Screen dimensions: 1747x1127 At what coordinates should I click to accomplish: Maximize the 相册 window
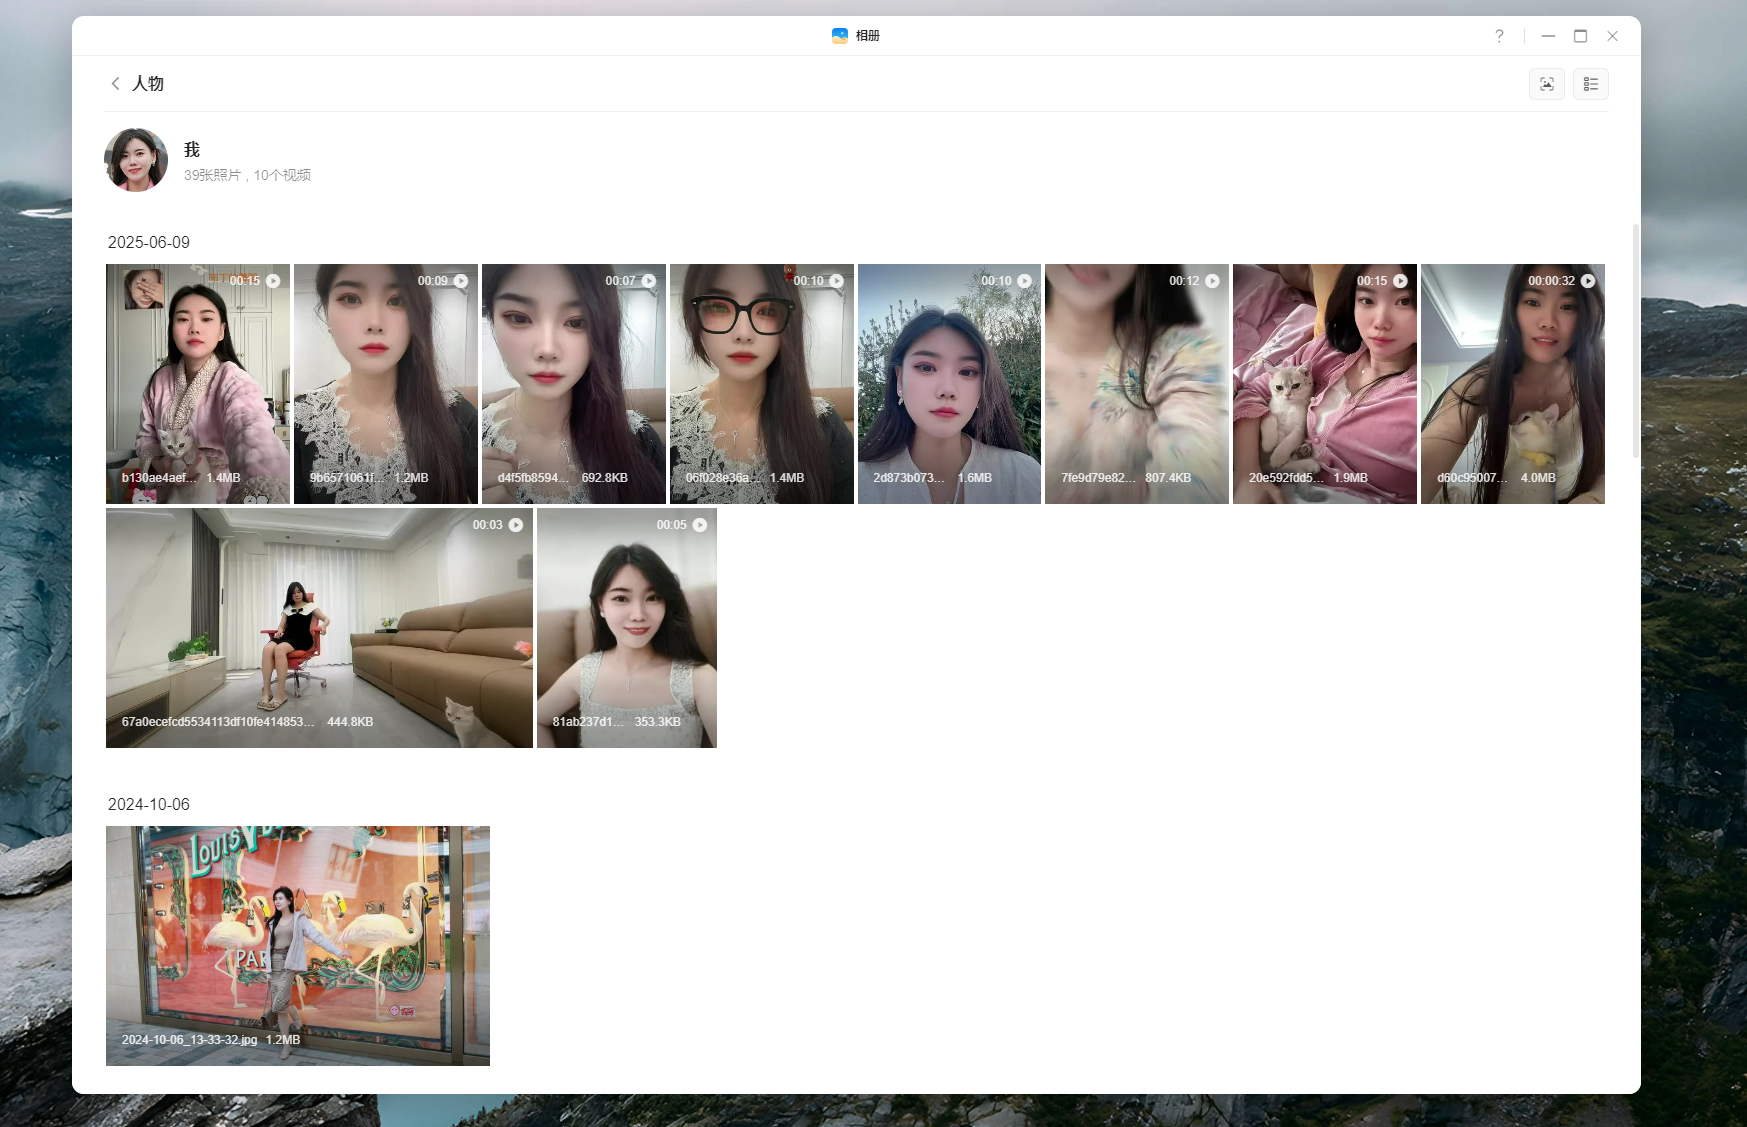(x=1580, y=36)
